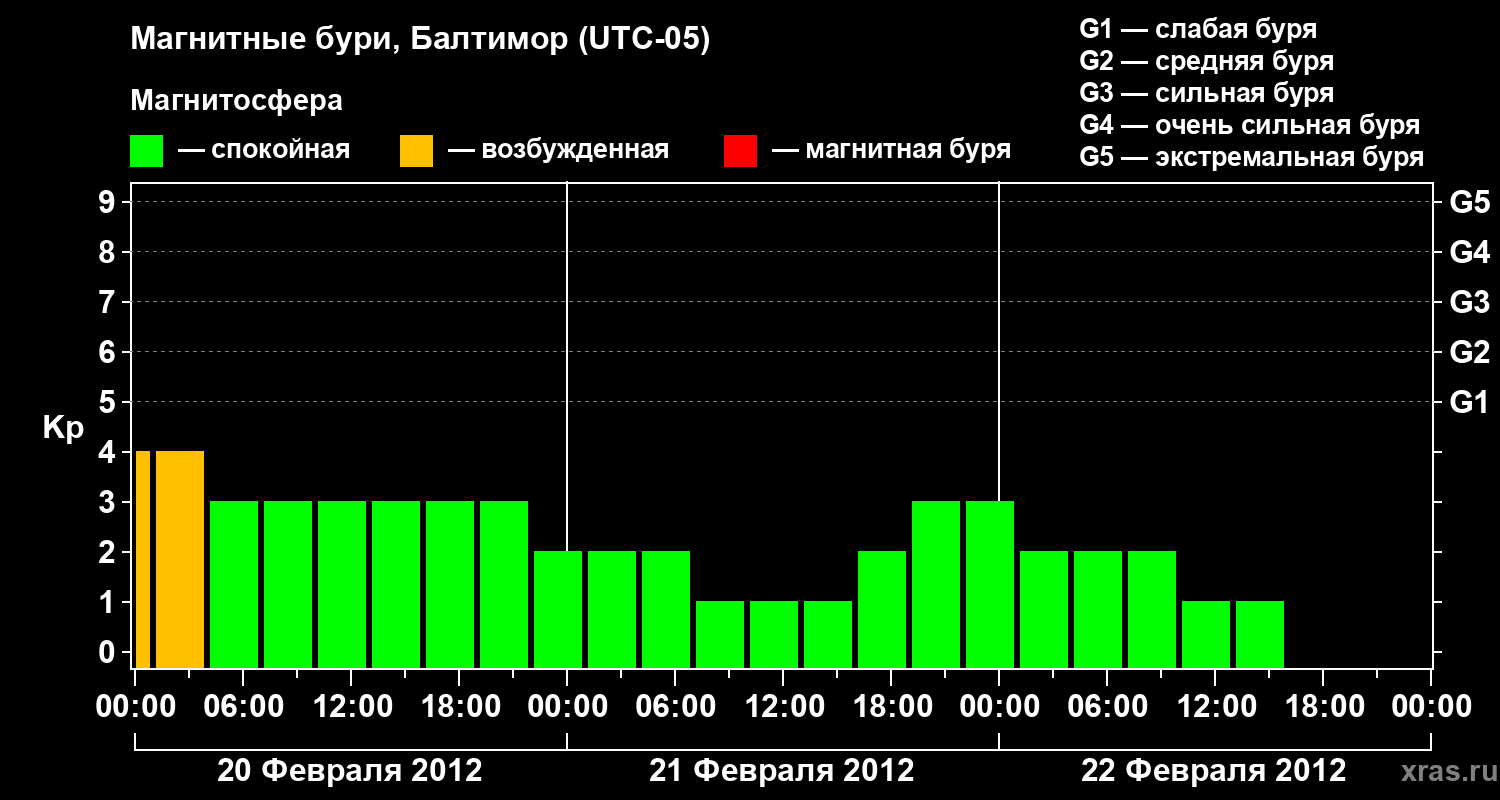Click the first green Kp 3 bar at 06:00, 20 Февраля
1500x800 pixels.
click(234, 584)
